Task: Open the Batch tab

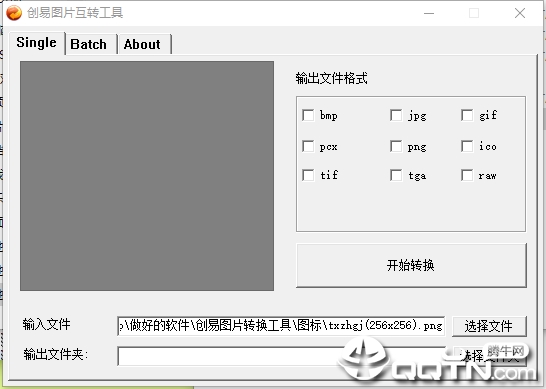Action: (91, 44)
